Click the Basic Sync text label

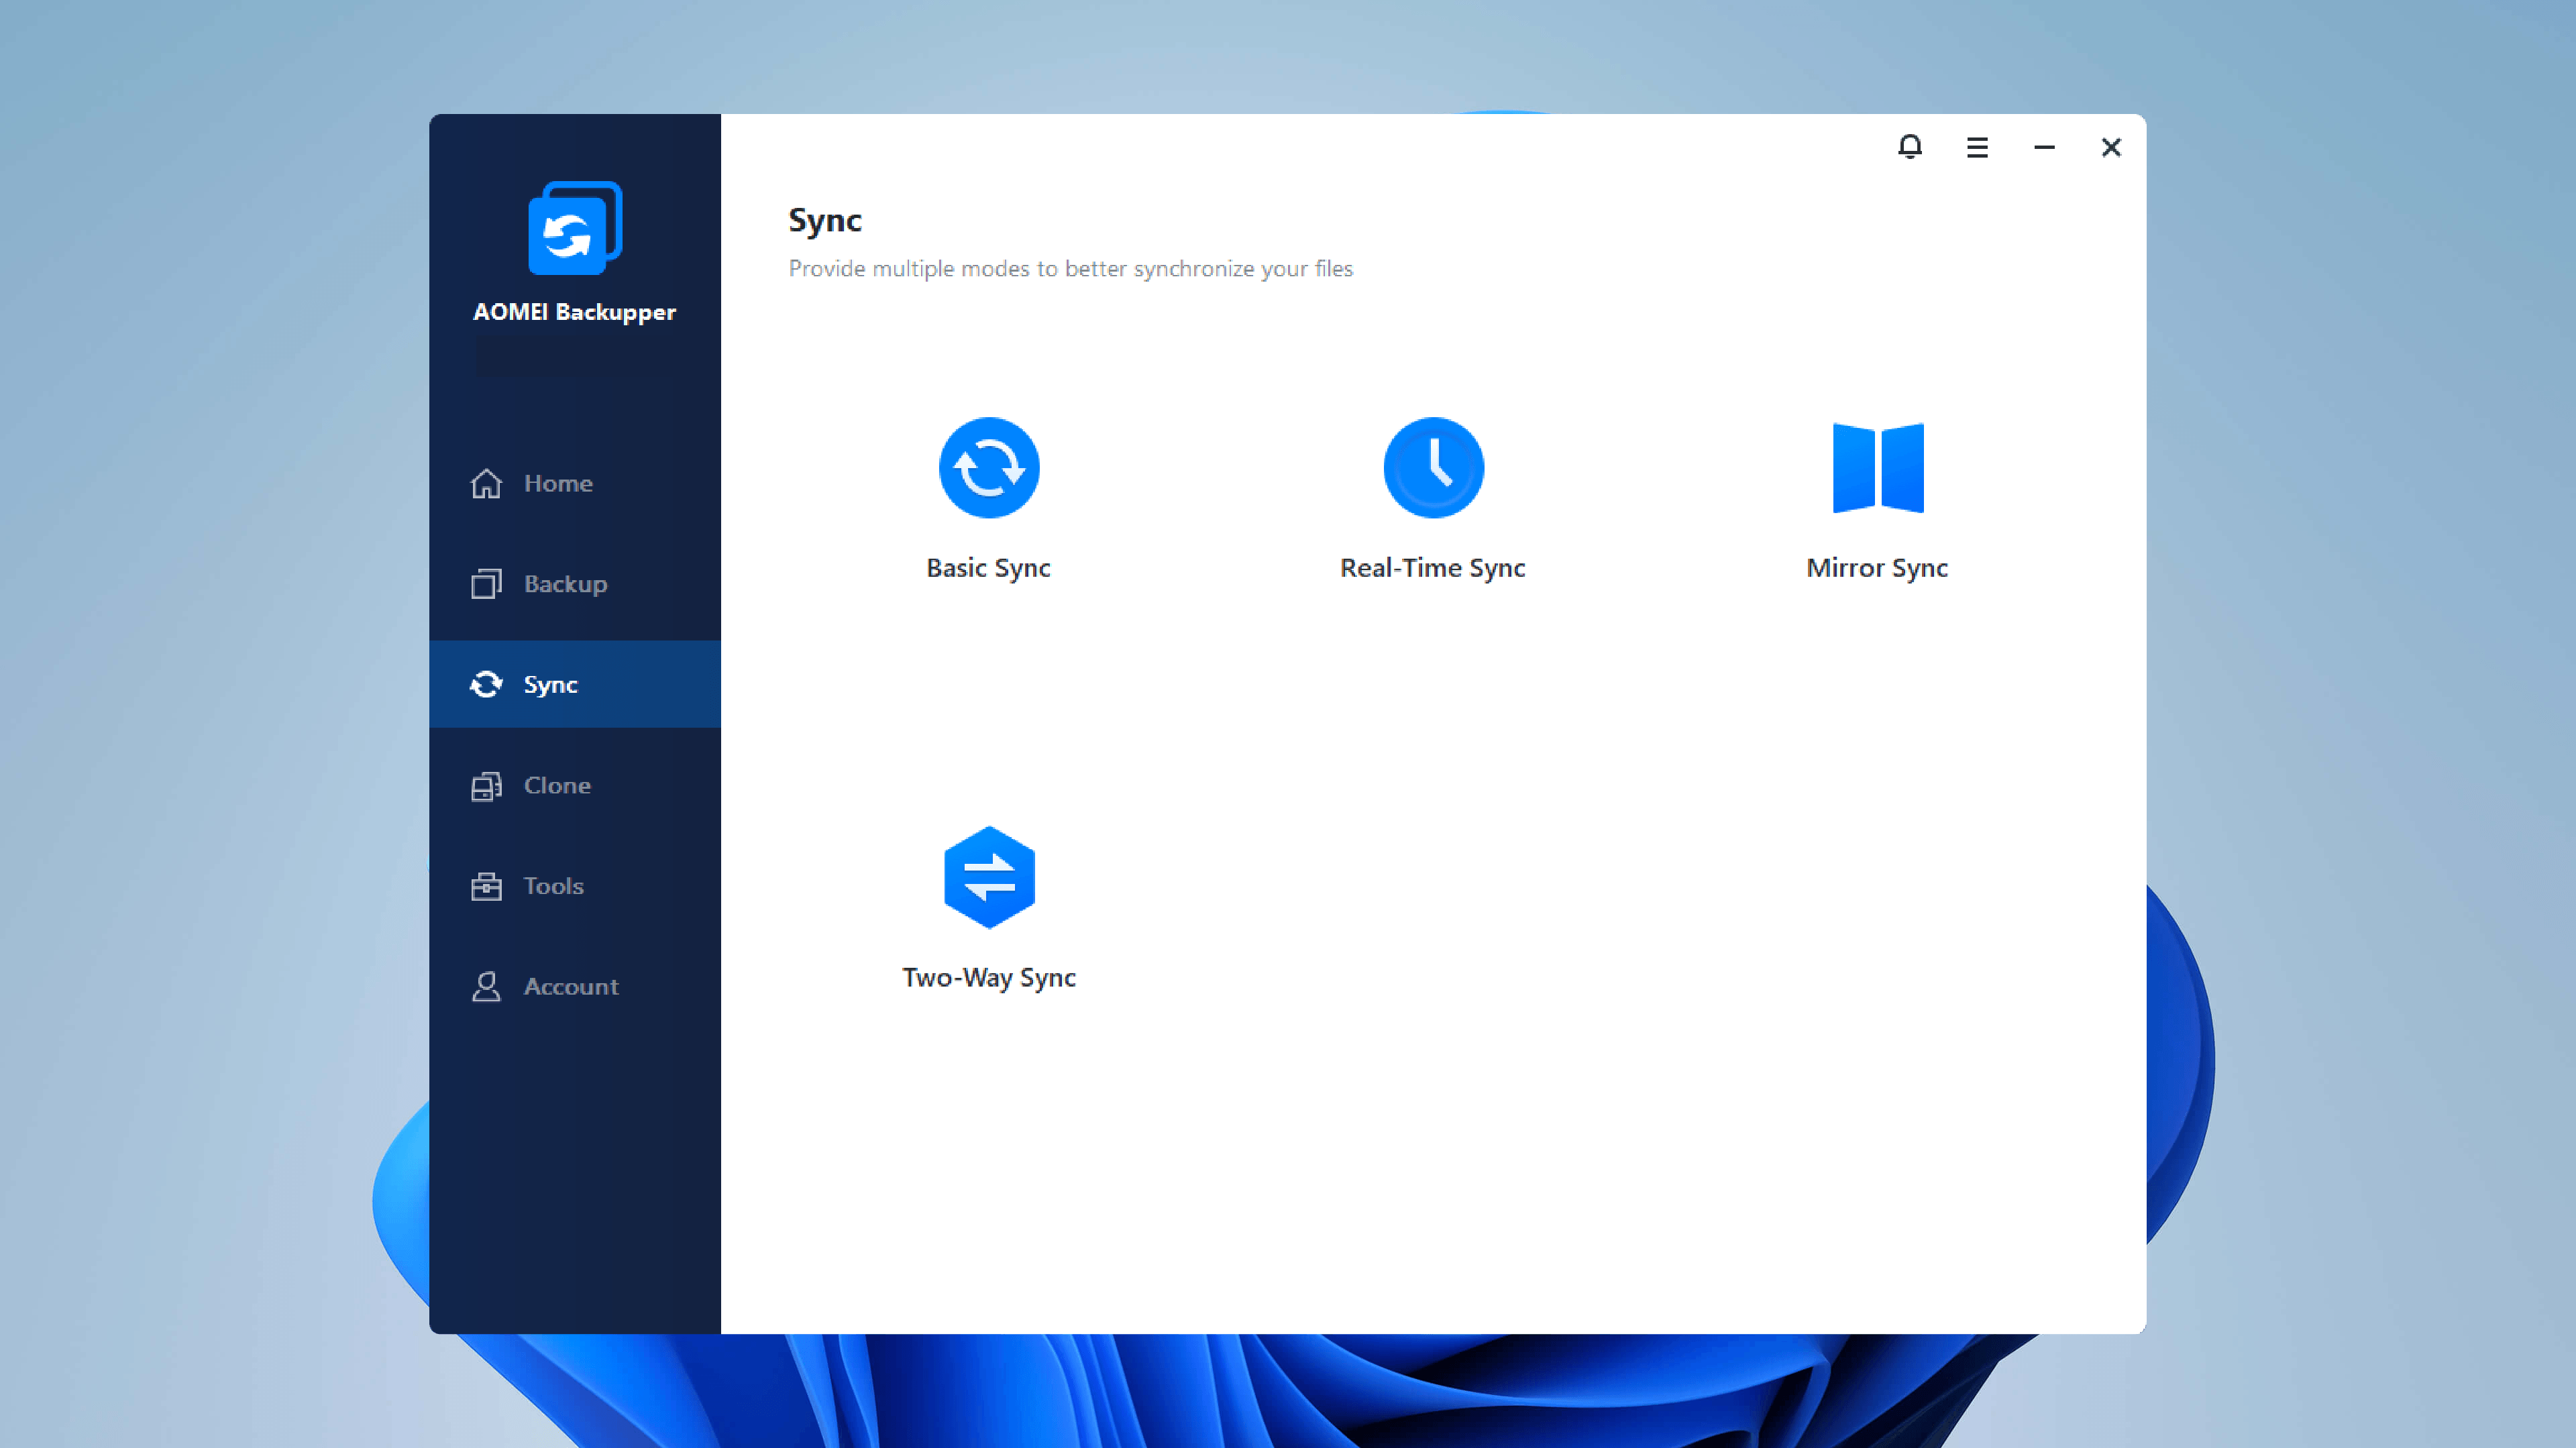click(x=988, y=568)
